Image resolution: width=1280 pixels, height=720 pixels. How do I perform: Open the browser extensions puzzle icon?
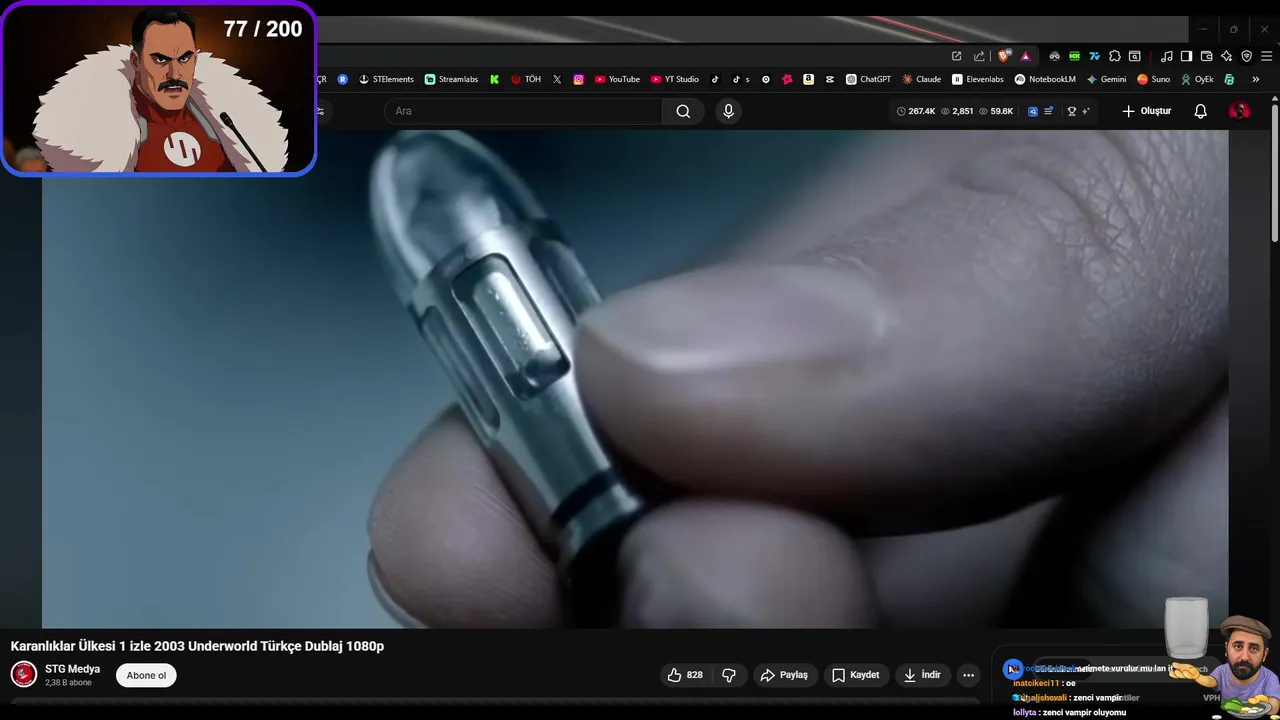1115,56
